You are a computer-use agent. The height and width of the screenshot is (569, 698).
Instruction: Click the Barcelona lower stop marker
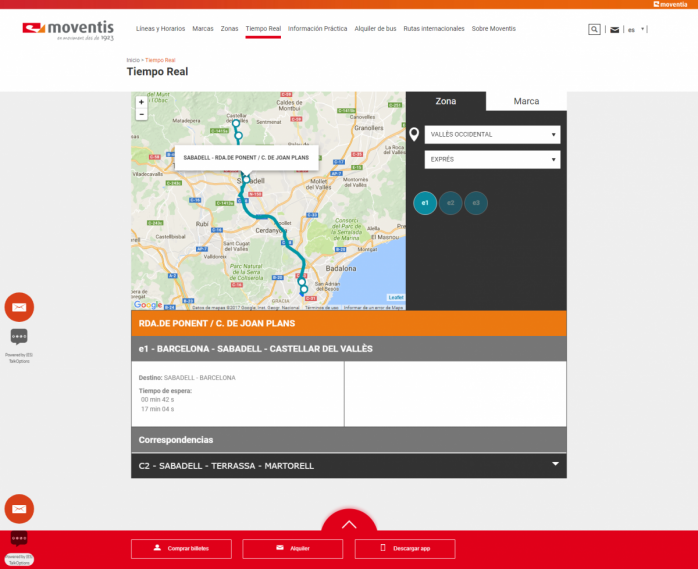click(304, 289)
